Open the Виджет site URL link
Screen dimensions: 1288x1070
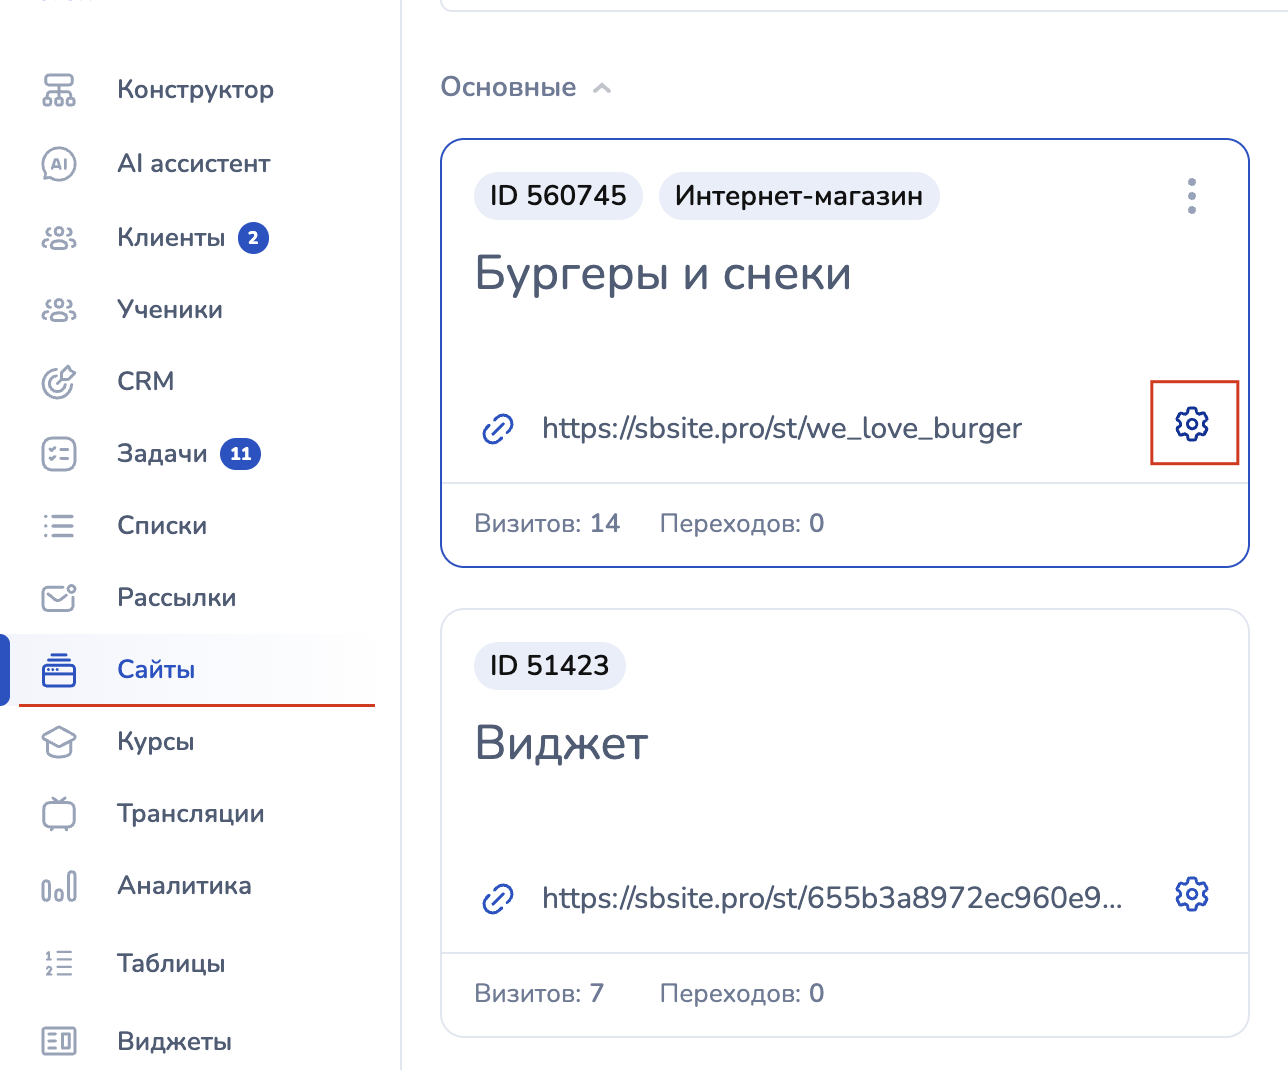(831, 899)
